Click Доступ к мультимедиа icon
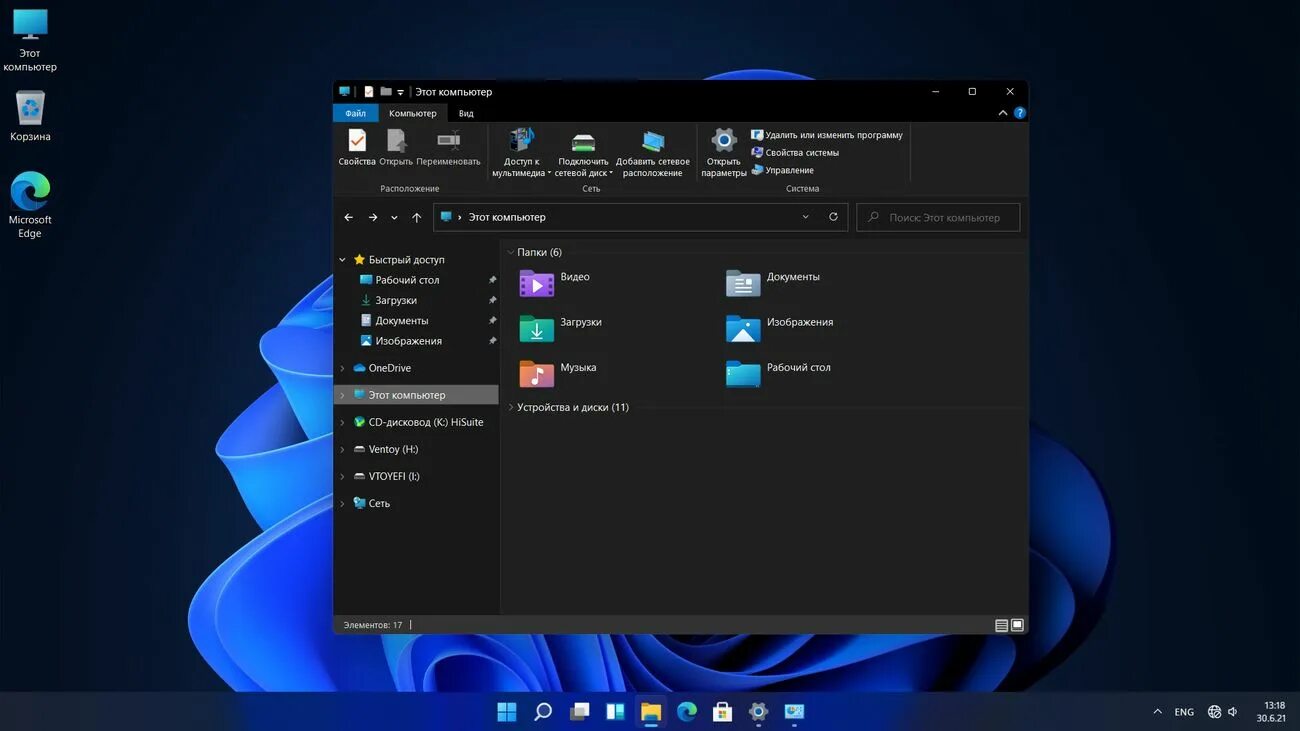The height and width of the screenshot is (731, 1300). 521,141
